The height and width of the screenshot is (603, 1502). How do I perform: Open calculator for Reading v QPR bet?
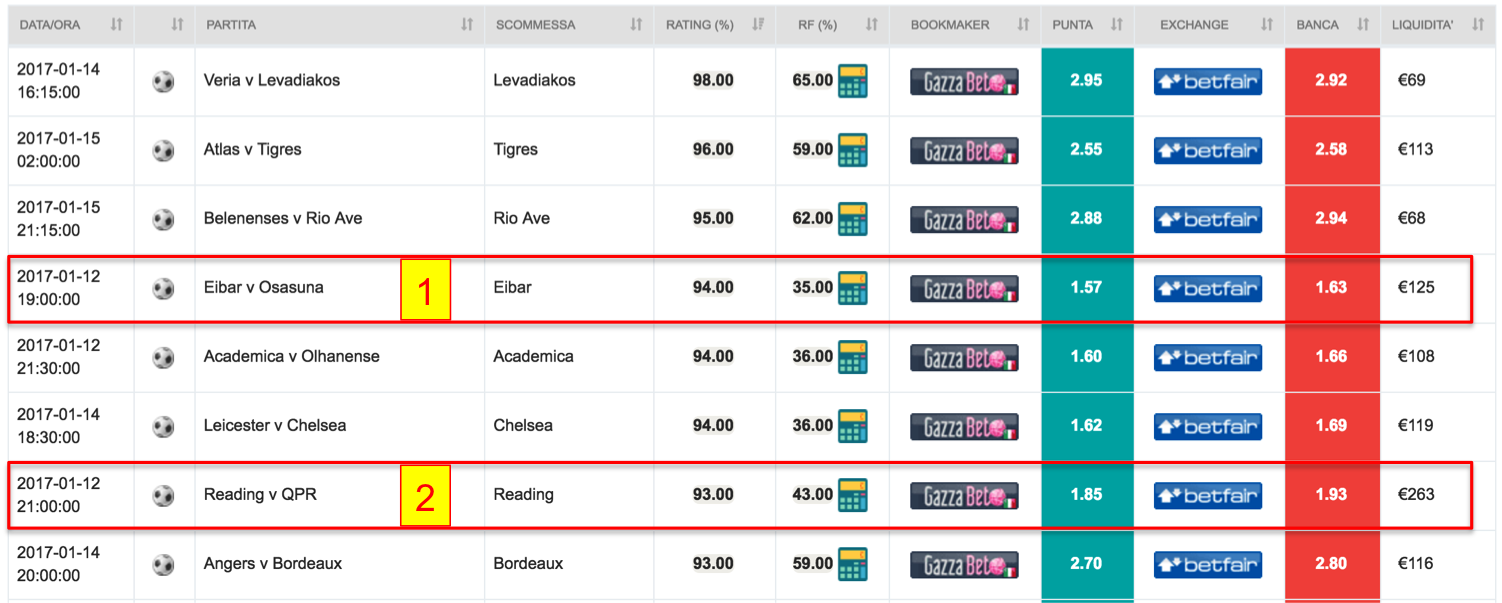[853, 494]
